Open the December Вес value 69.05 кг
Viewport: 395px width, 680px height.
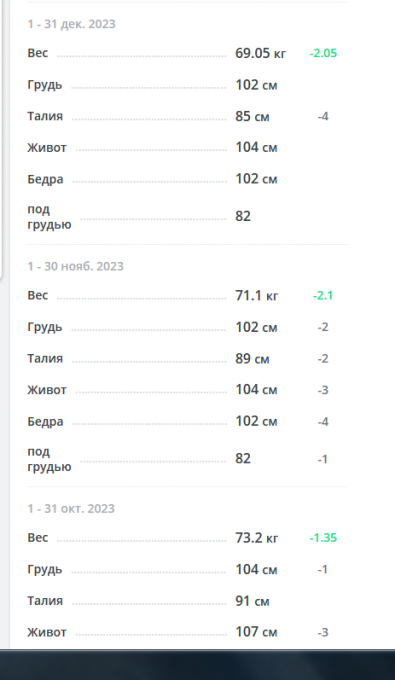click(261, 53)
